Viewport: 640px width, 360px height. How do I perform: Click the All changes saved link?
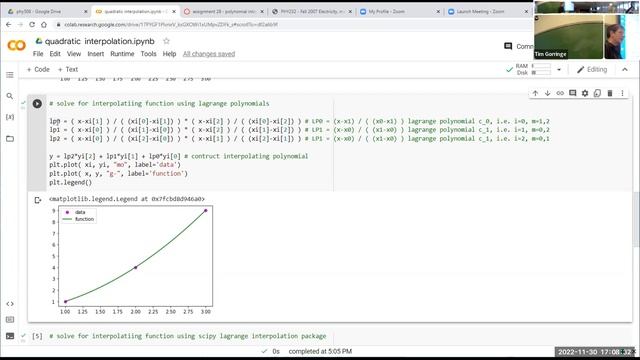pyautogui.click(x=209, y=54)
